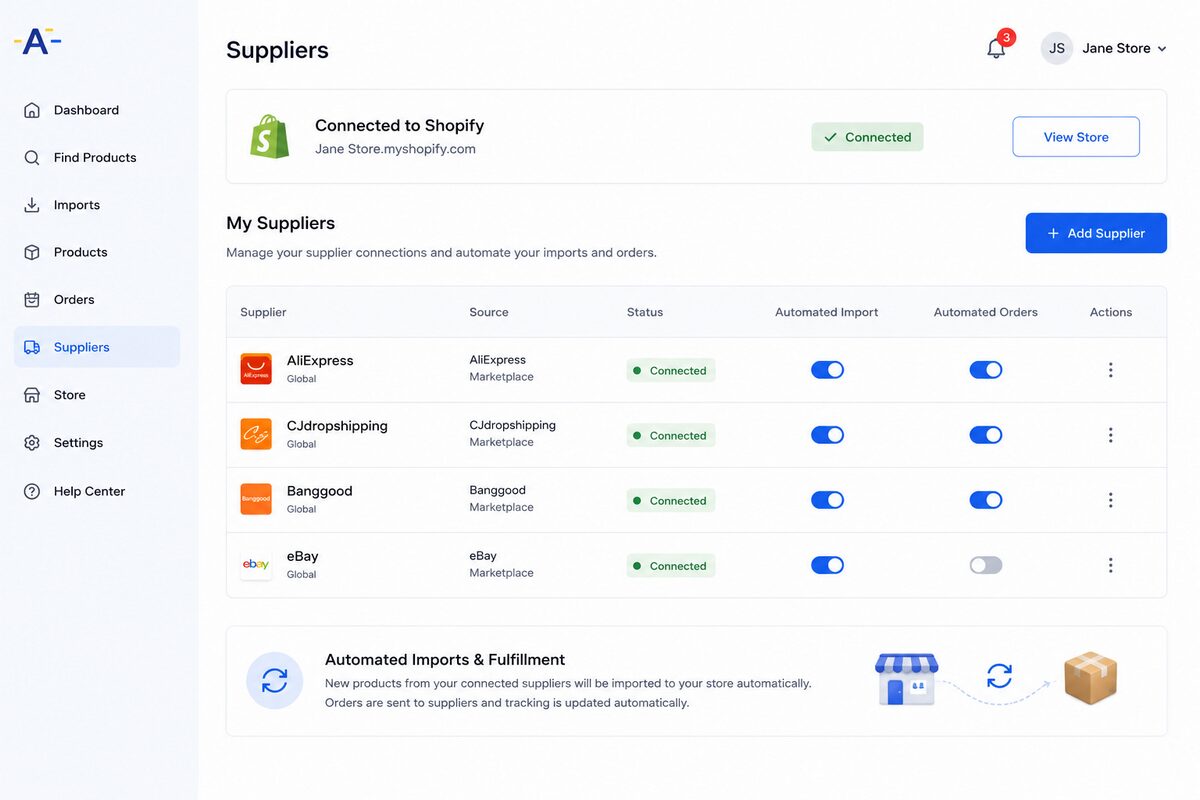Toggle Automated Import for AliExpress
The image size is (1200, 800).
pos(827,370)
